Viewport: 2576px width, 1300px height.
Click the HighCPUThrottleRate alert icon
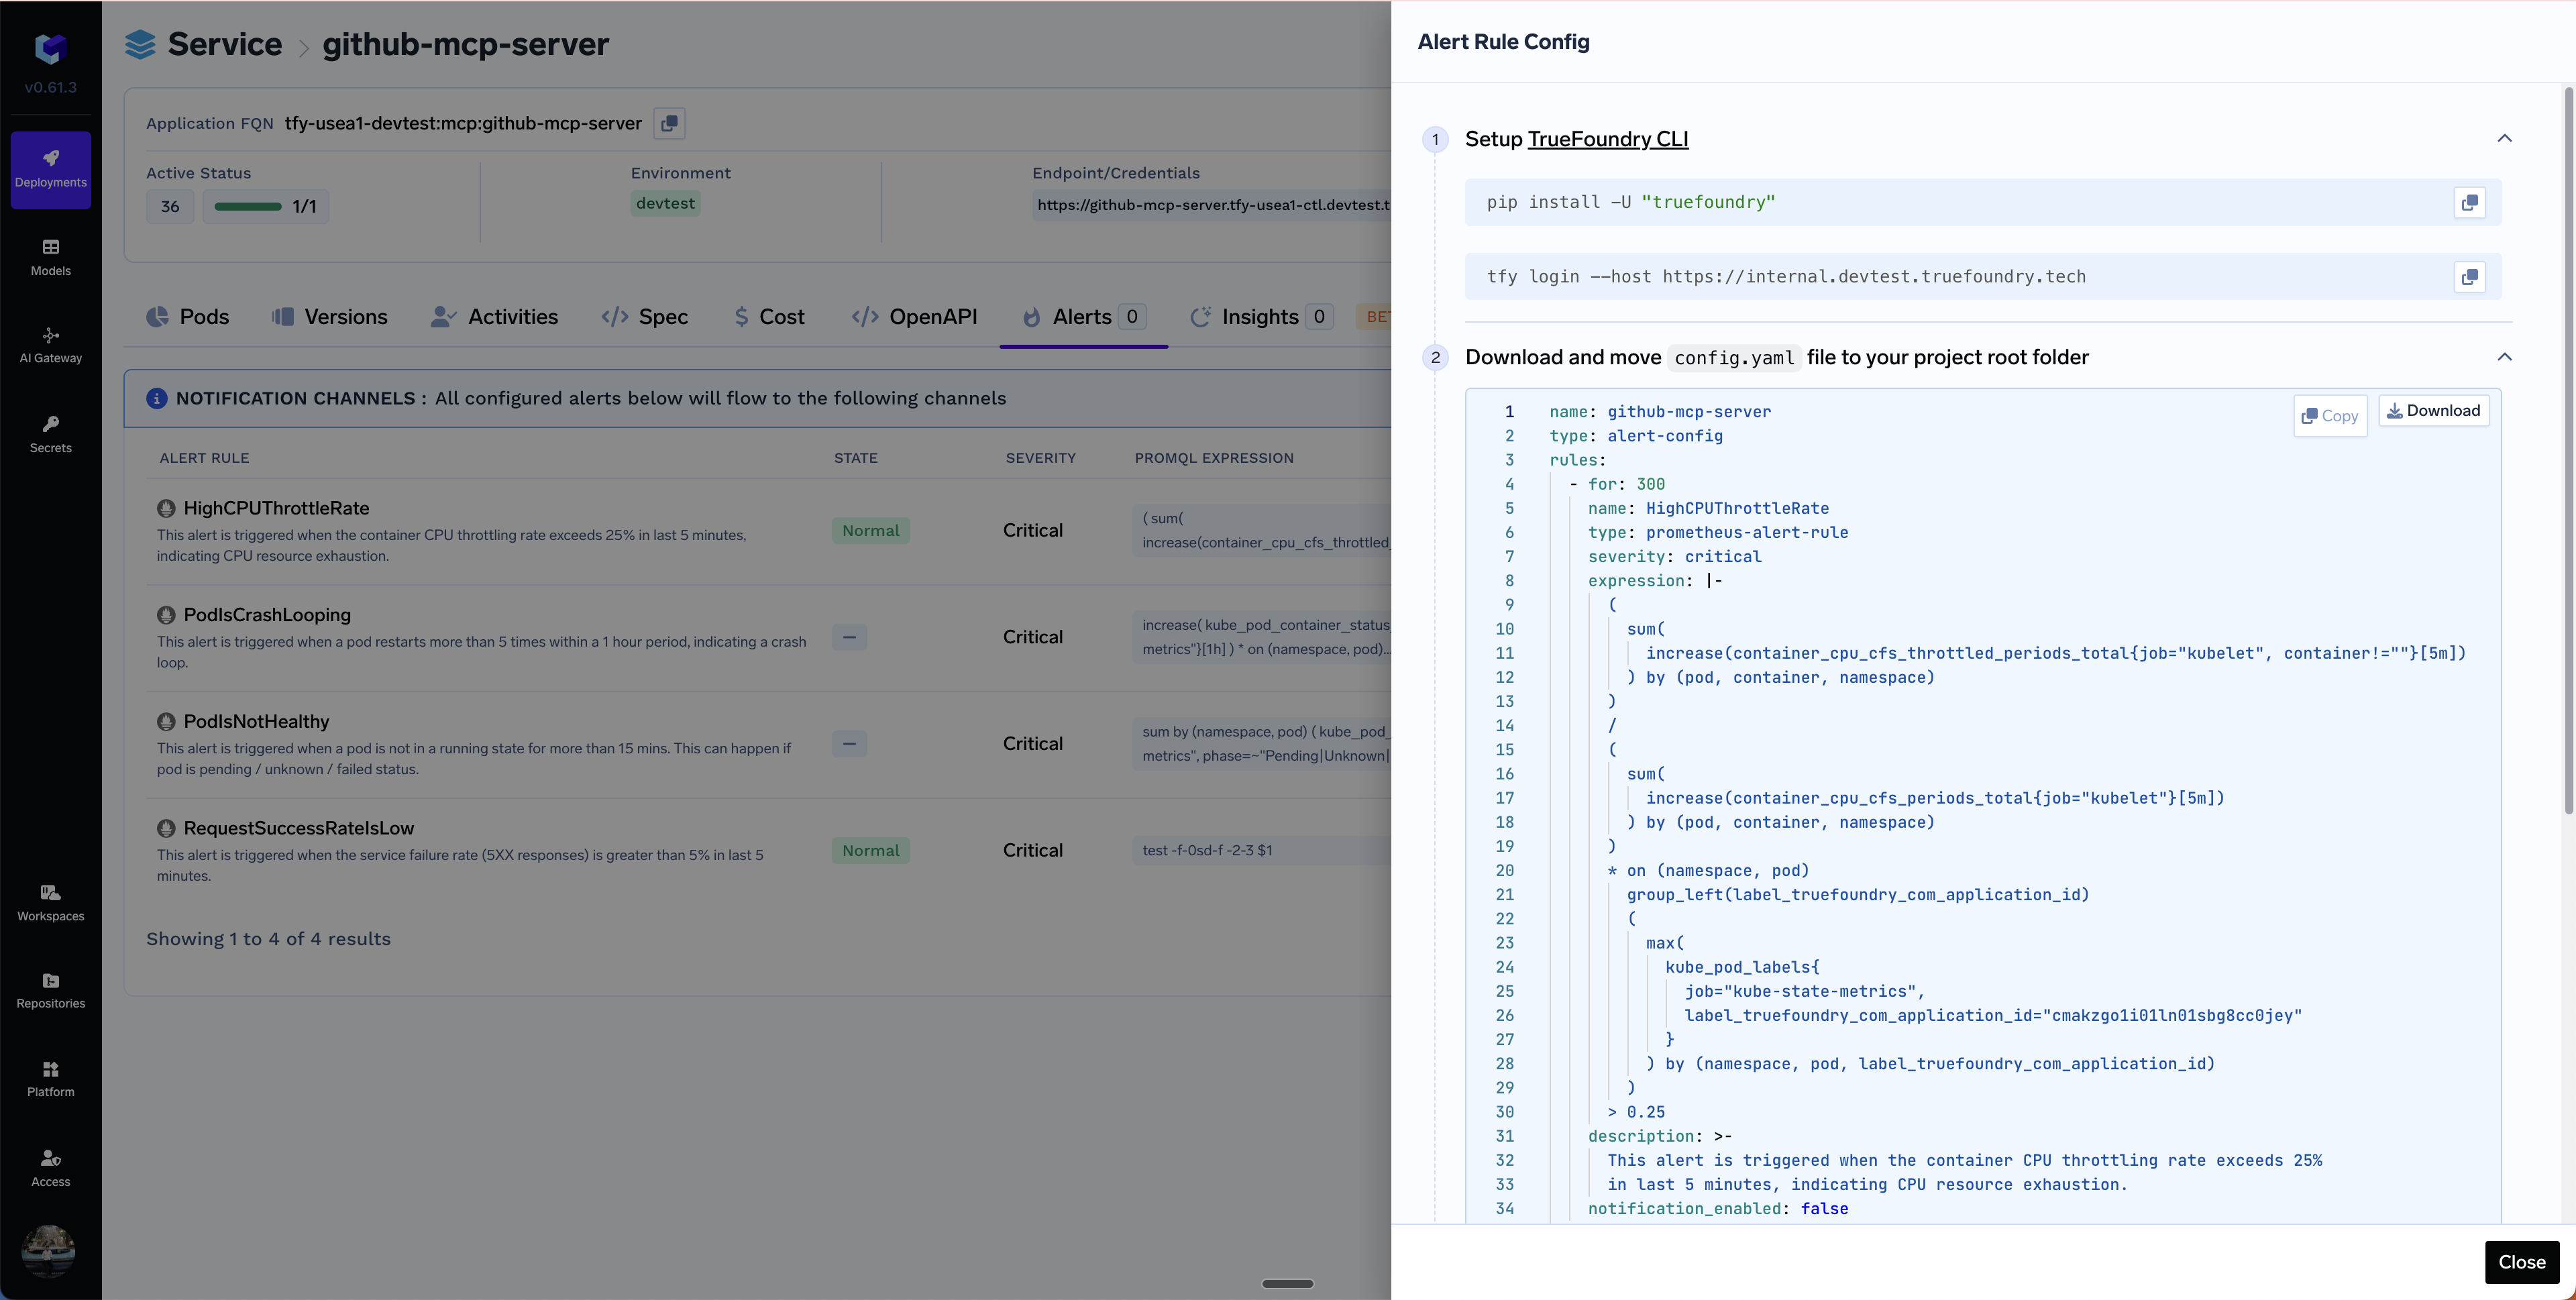(x=166, y=508)
